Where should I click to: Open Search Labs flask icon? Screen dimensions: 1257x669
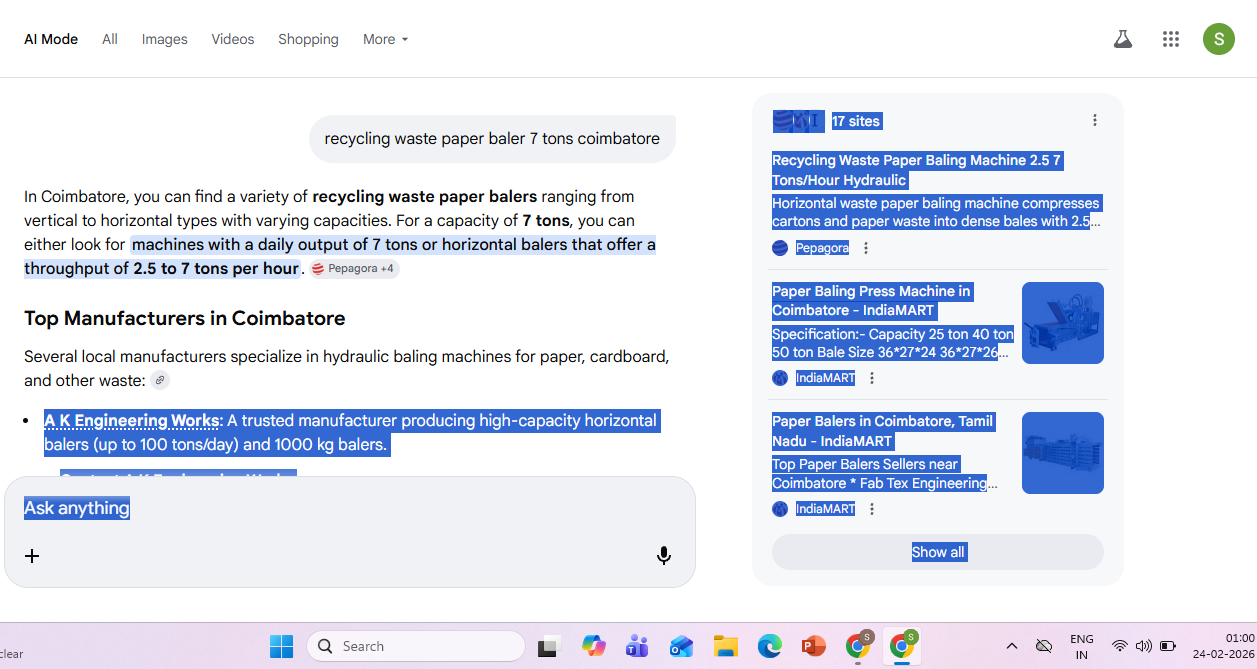[x=1123, y=39]
